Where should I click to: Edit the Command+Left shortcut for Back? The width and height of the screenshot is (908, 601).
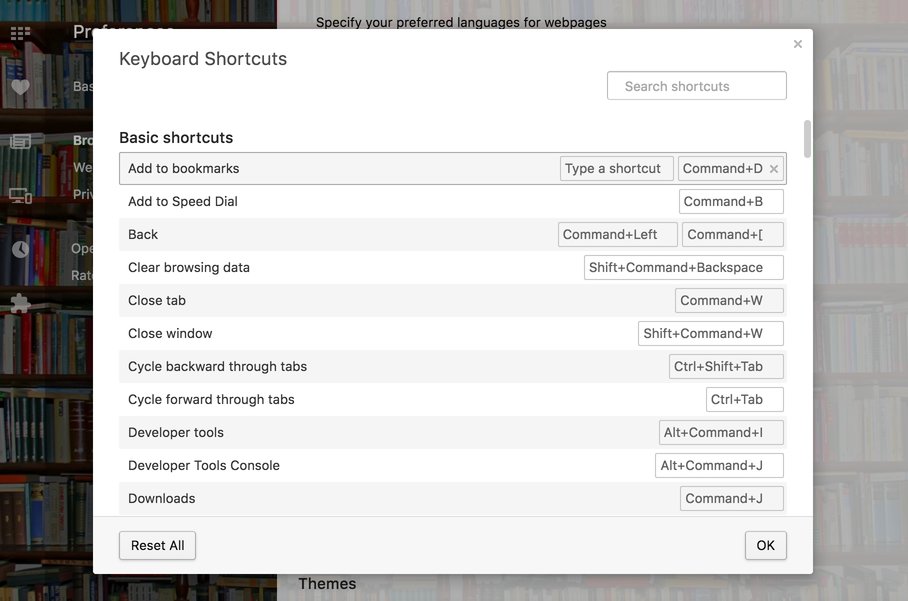click(x=617, y=233)
